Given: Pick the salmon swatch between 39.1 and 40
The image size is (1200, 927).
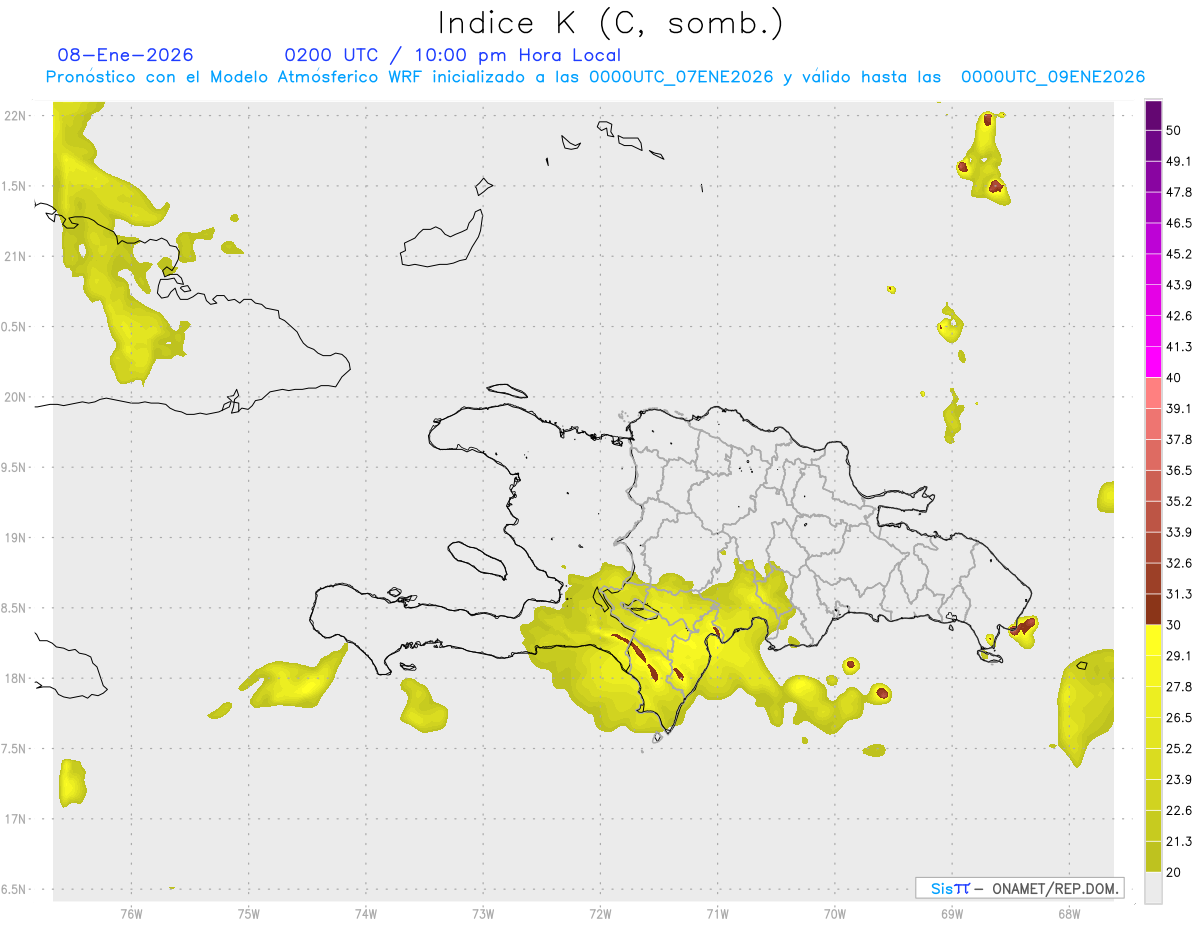Looking at the screenshot, I should (1153, 393).
